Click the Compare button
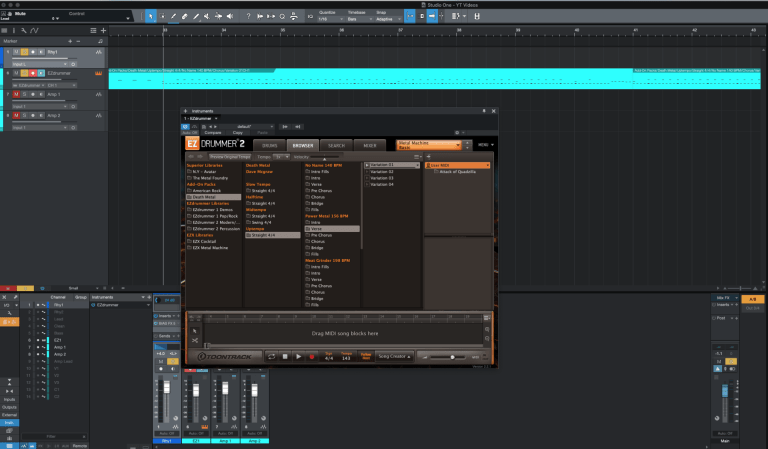Screen dimensions: 768x449 (213, 133)
